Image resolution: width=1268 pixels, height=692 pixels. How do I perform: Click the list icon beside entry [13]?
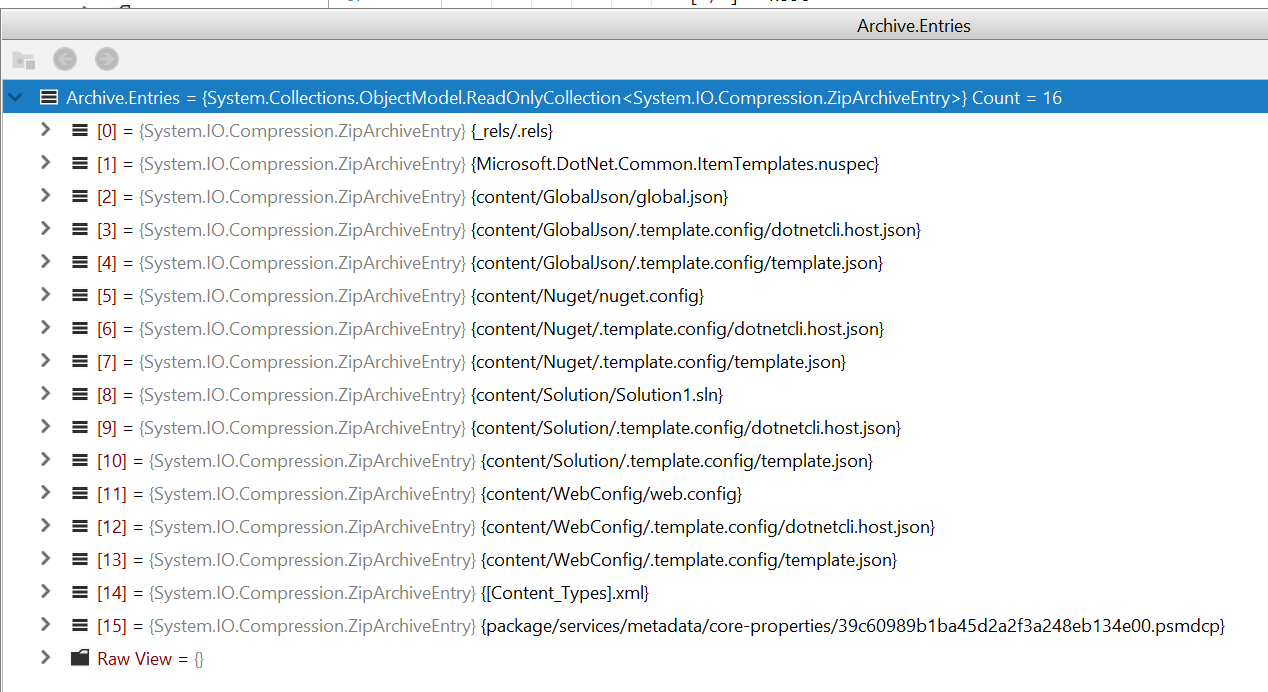(x=81, y=559)
